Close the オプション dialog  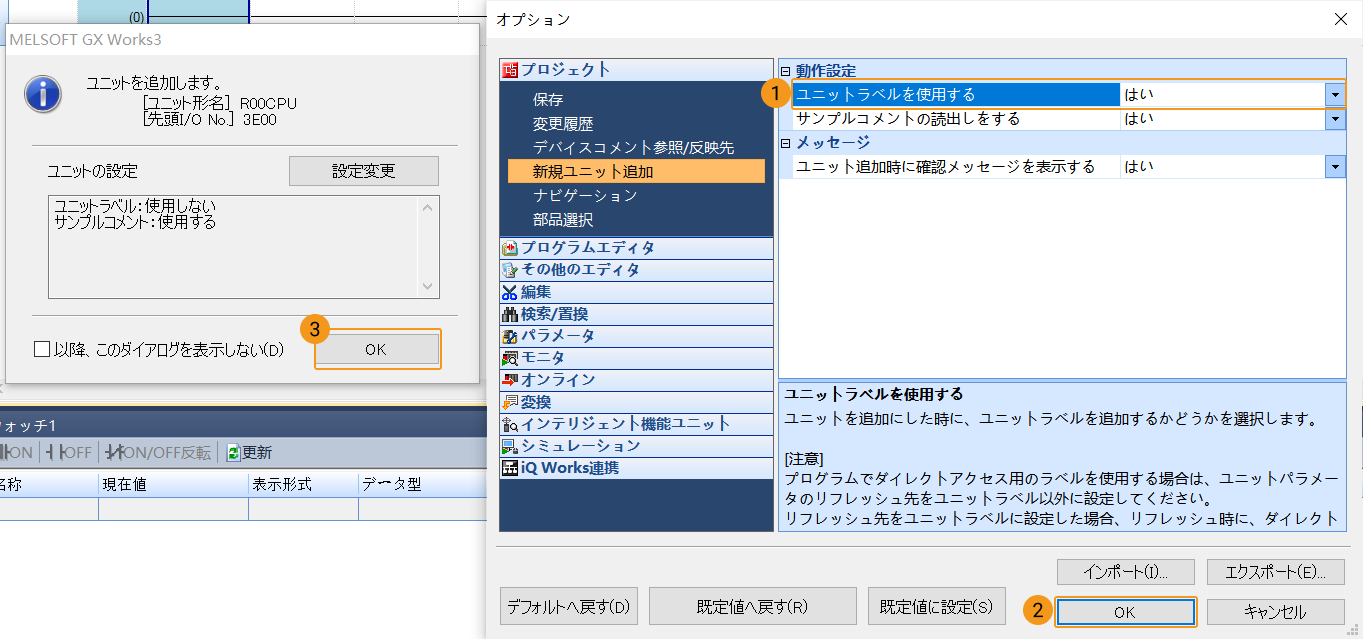click(1340, 19)
